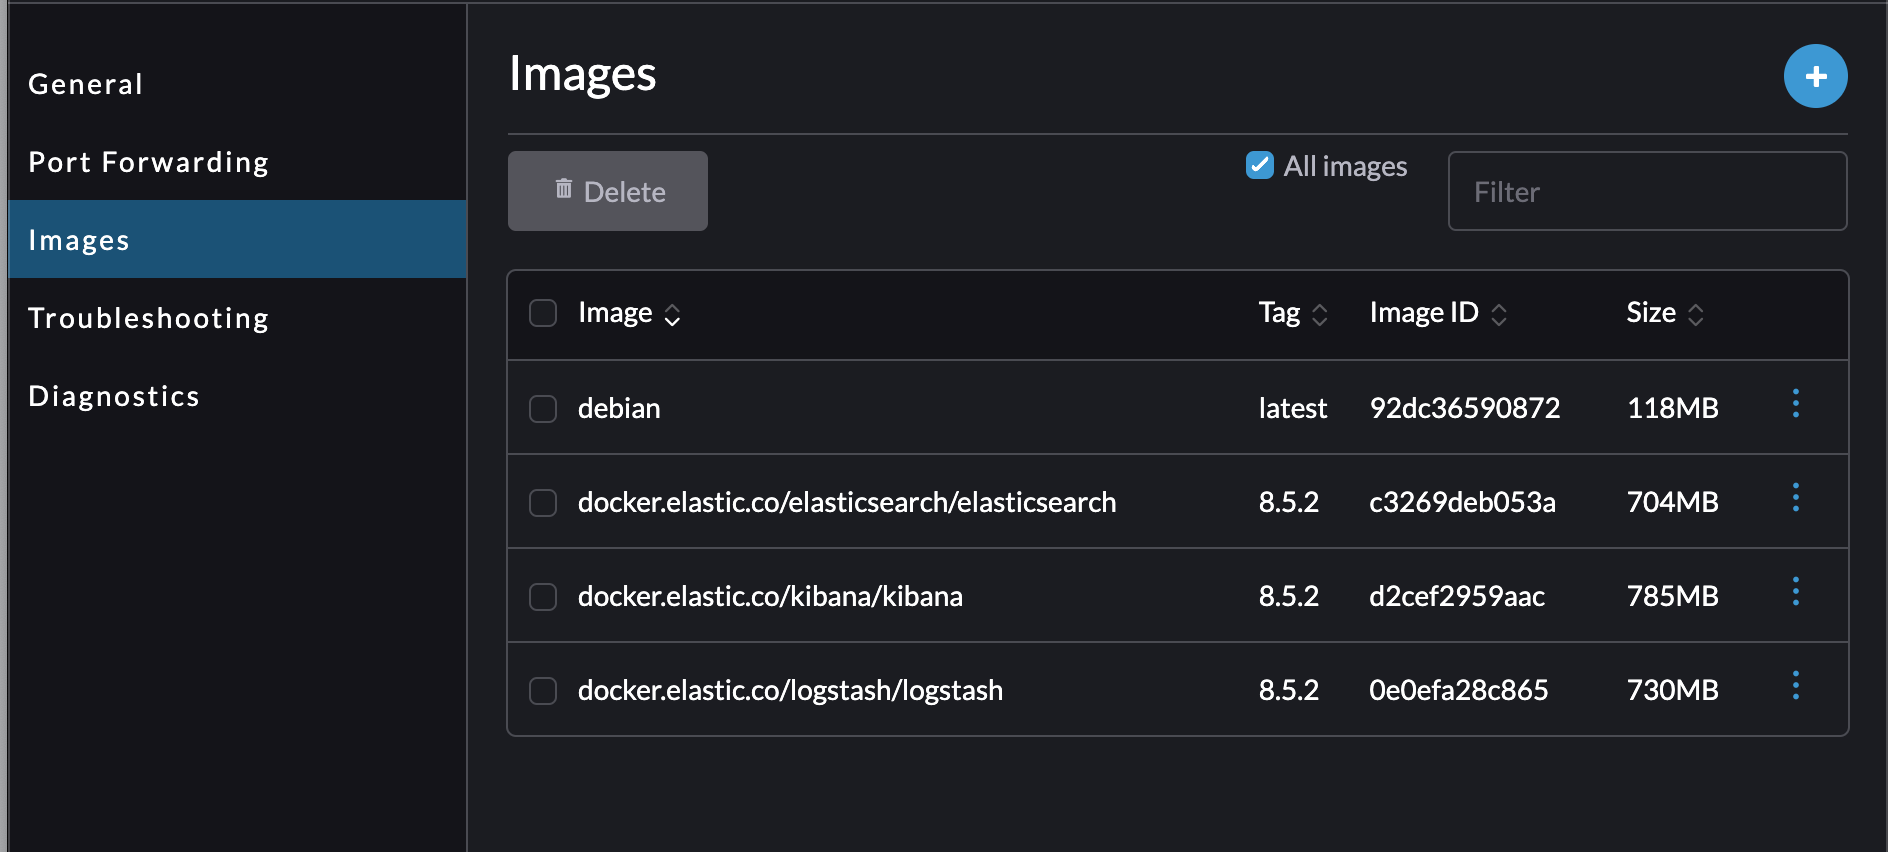The width and height of the screenshot is (1888, 852).
Task: Go to Port Forwarding section
Action: 237,162
